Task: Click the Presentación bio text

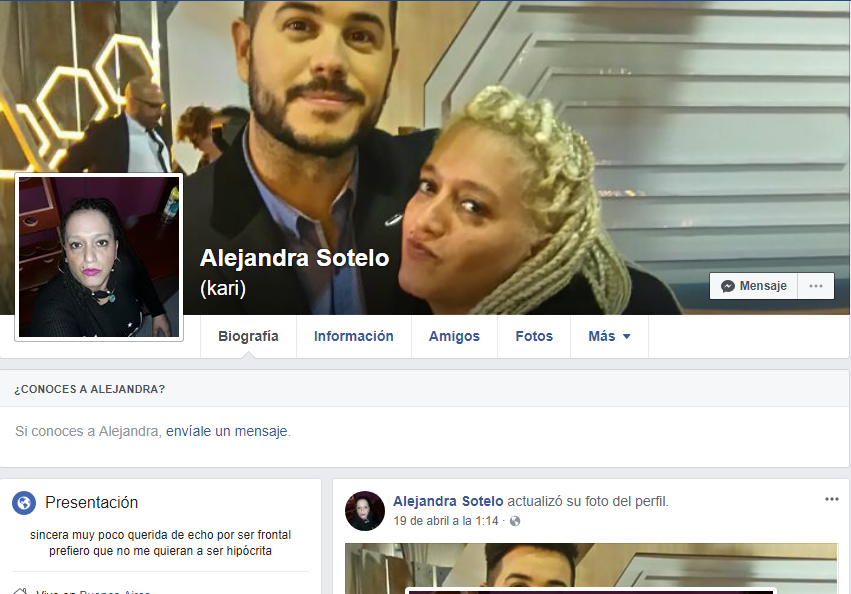Action: pos(160,543)
